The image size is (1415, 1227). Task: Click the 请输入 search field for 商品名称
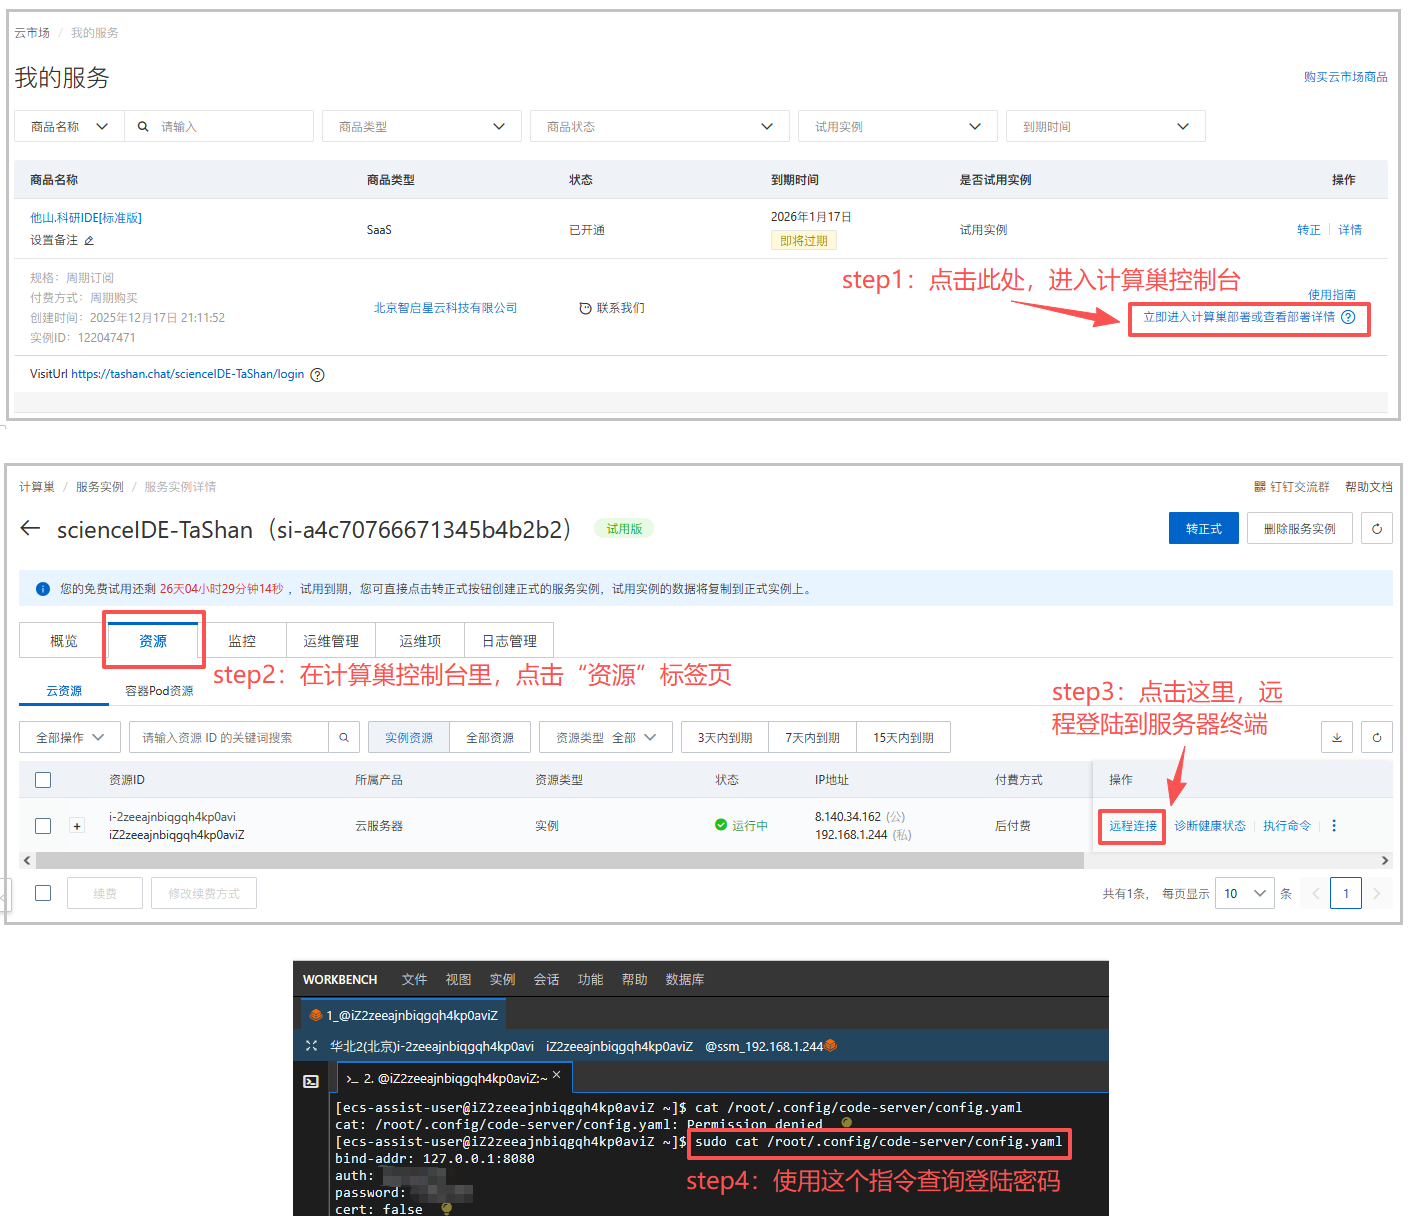(230, 127)
